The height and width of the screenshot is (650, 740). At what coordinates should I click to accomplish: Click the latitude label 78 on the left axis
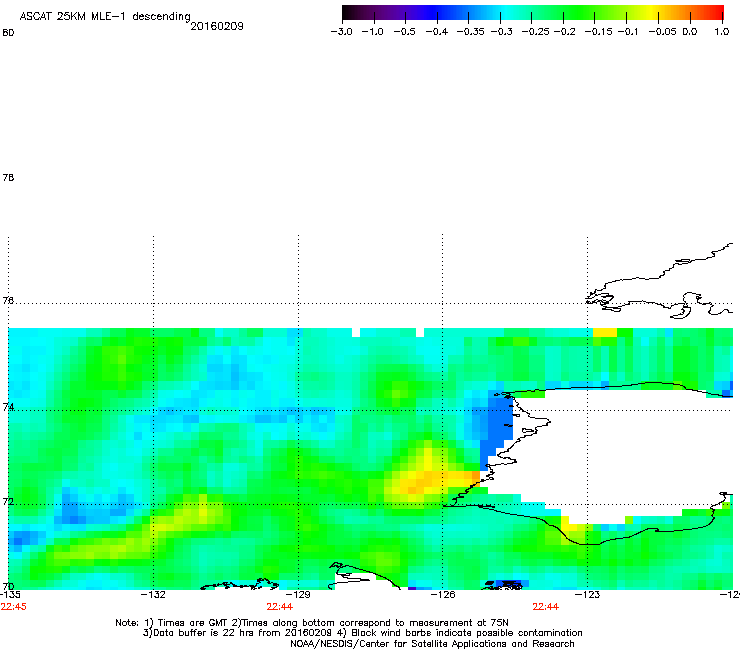click(x=8, y=177)
